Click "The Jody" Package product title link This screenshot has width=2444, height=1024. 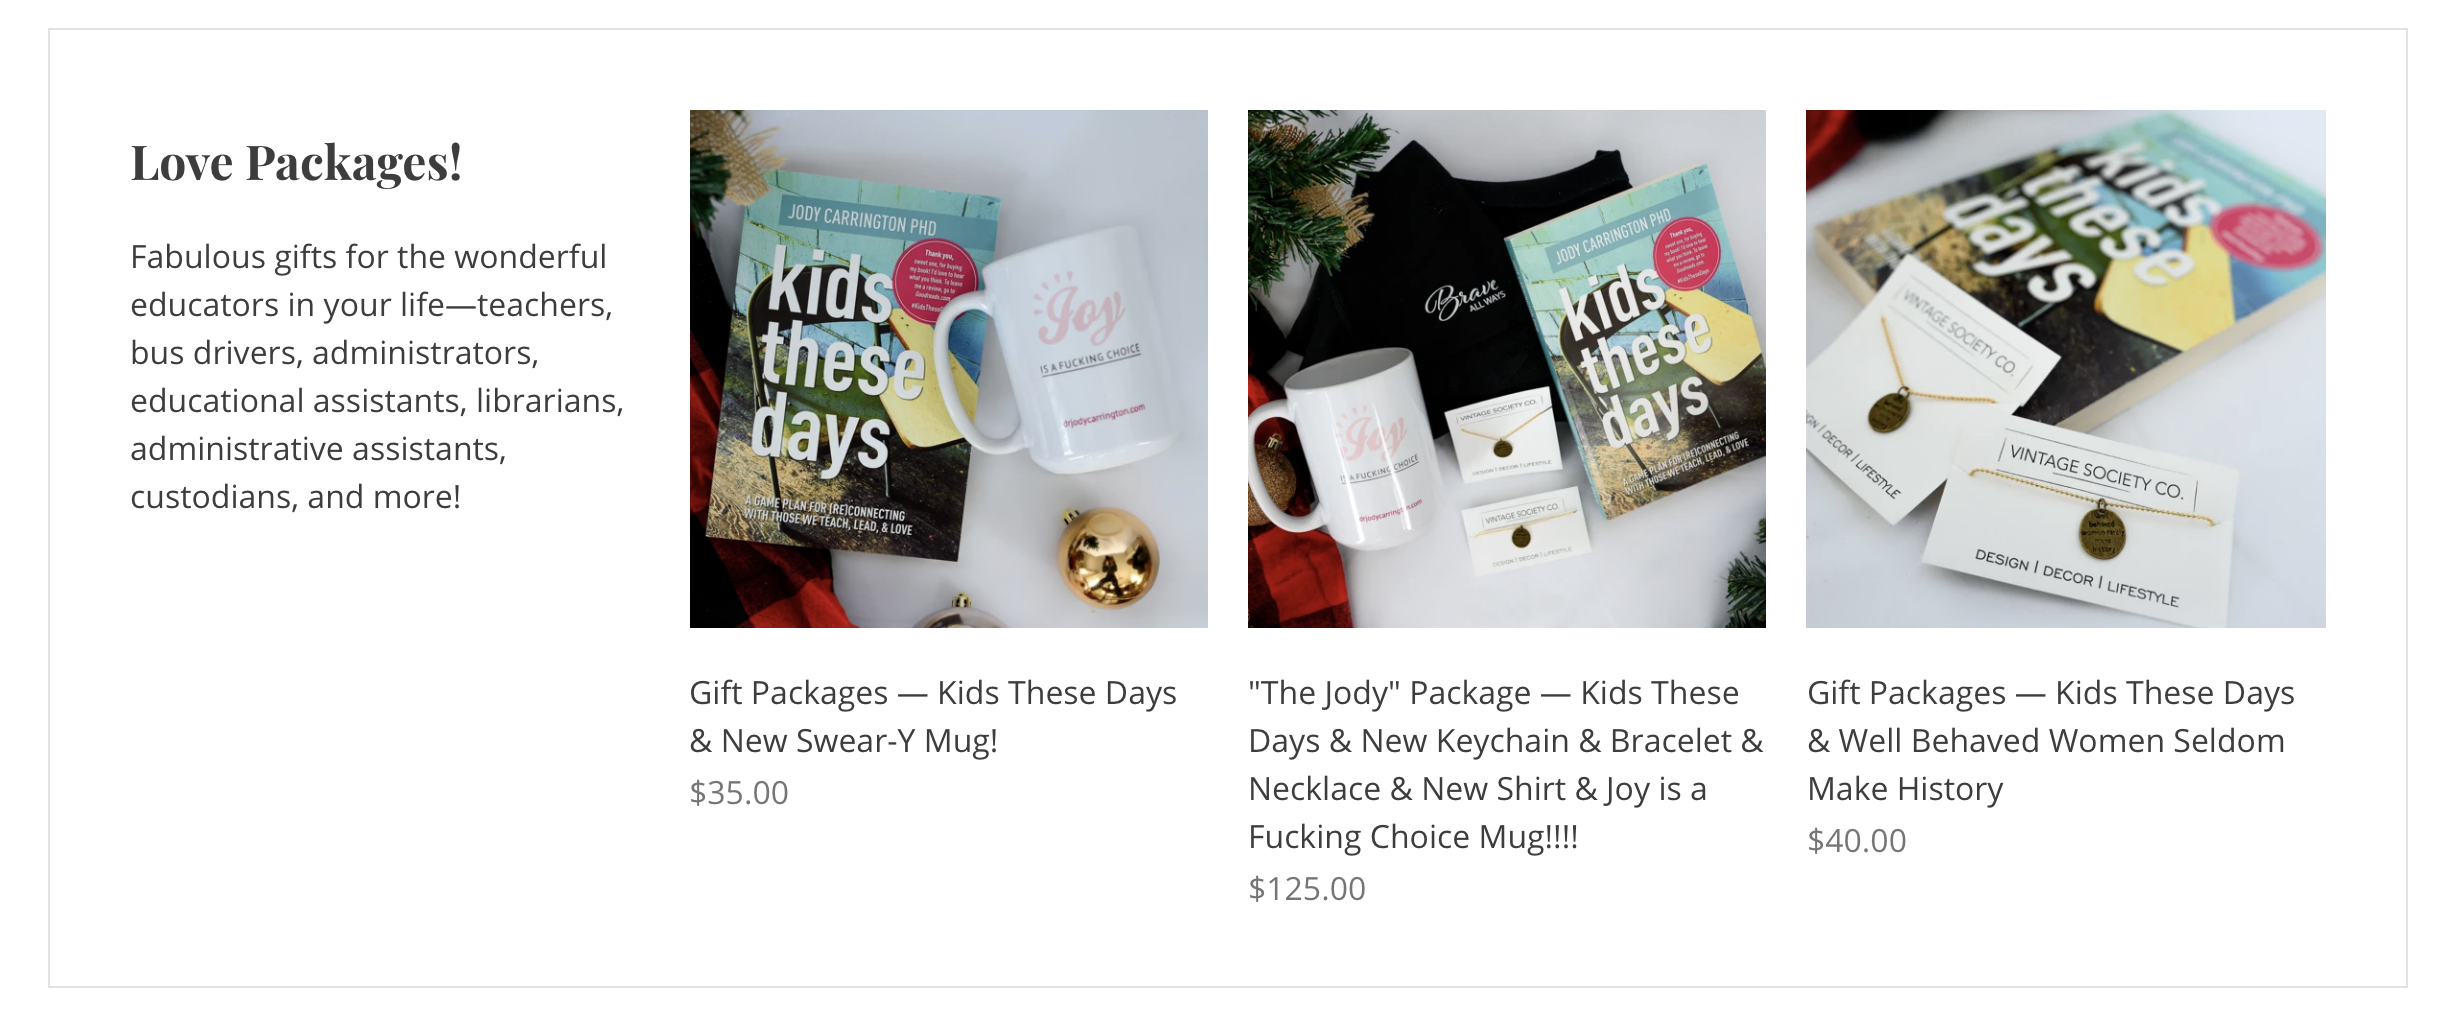click(1506, 764)
